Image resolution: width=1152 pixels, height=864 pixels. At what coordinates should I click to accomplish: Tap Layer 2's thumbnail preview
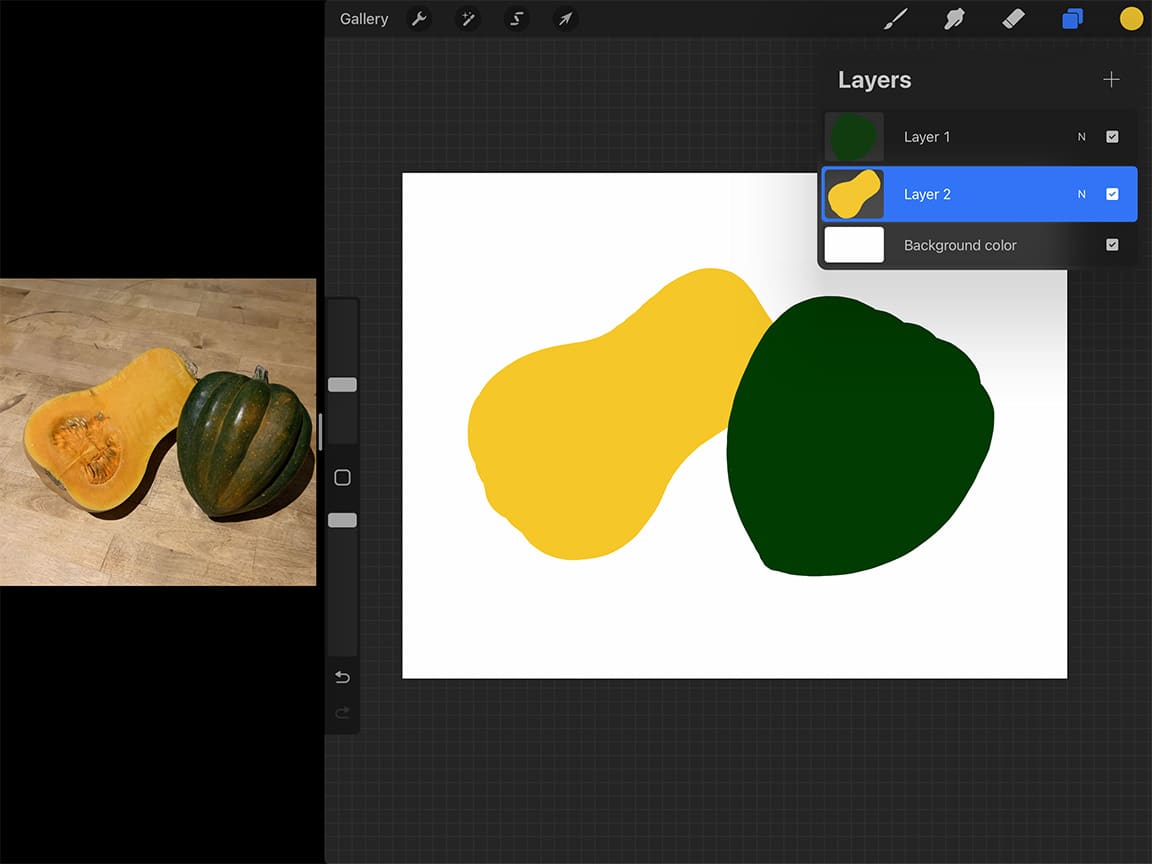coord(853,194)
